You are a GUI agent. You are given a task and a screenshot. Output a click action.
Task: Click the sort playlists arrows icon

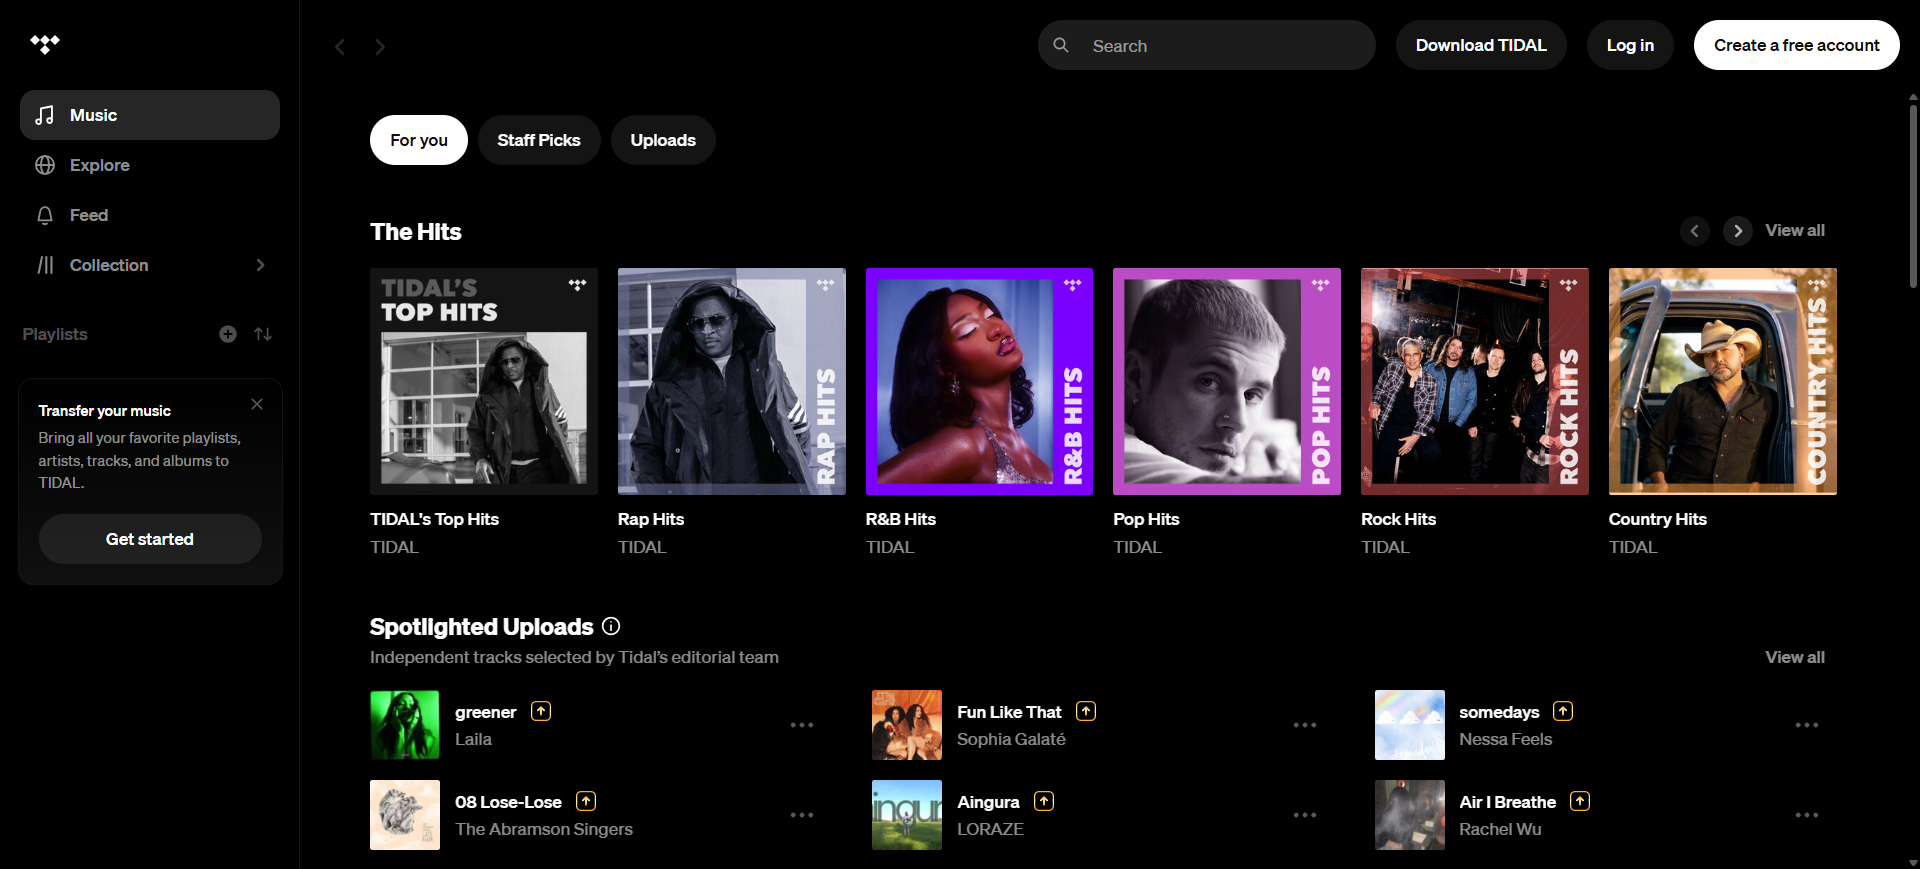pyautogui.click(x=263, y=334)
